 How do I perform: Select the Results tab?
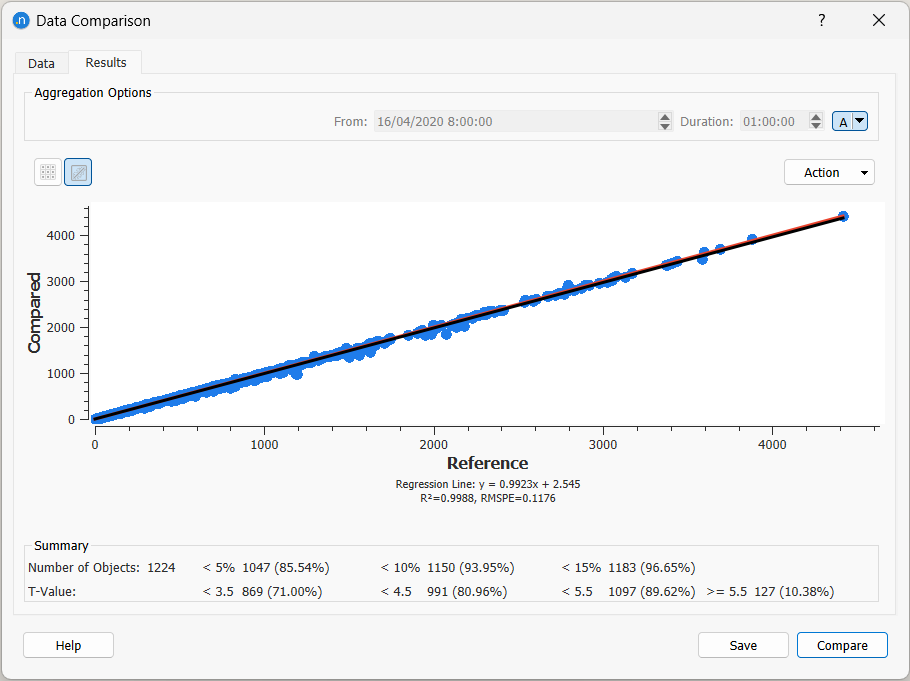[x=105, y=62]
